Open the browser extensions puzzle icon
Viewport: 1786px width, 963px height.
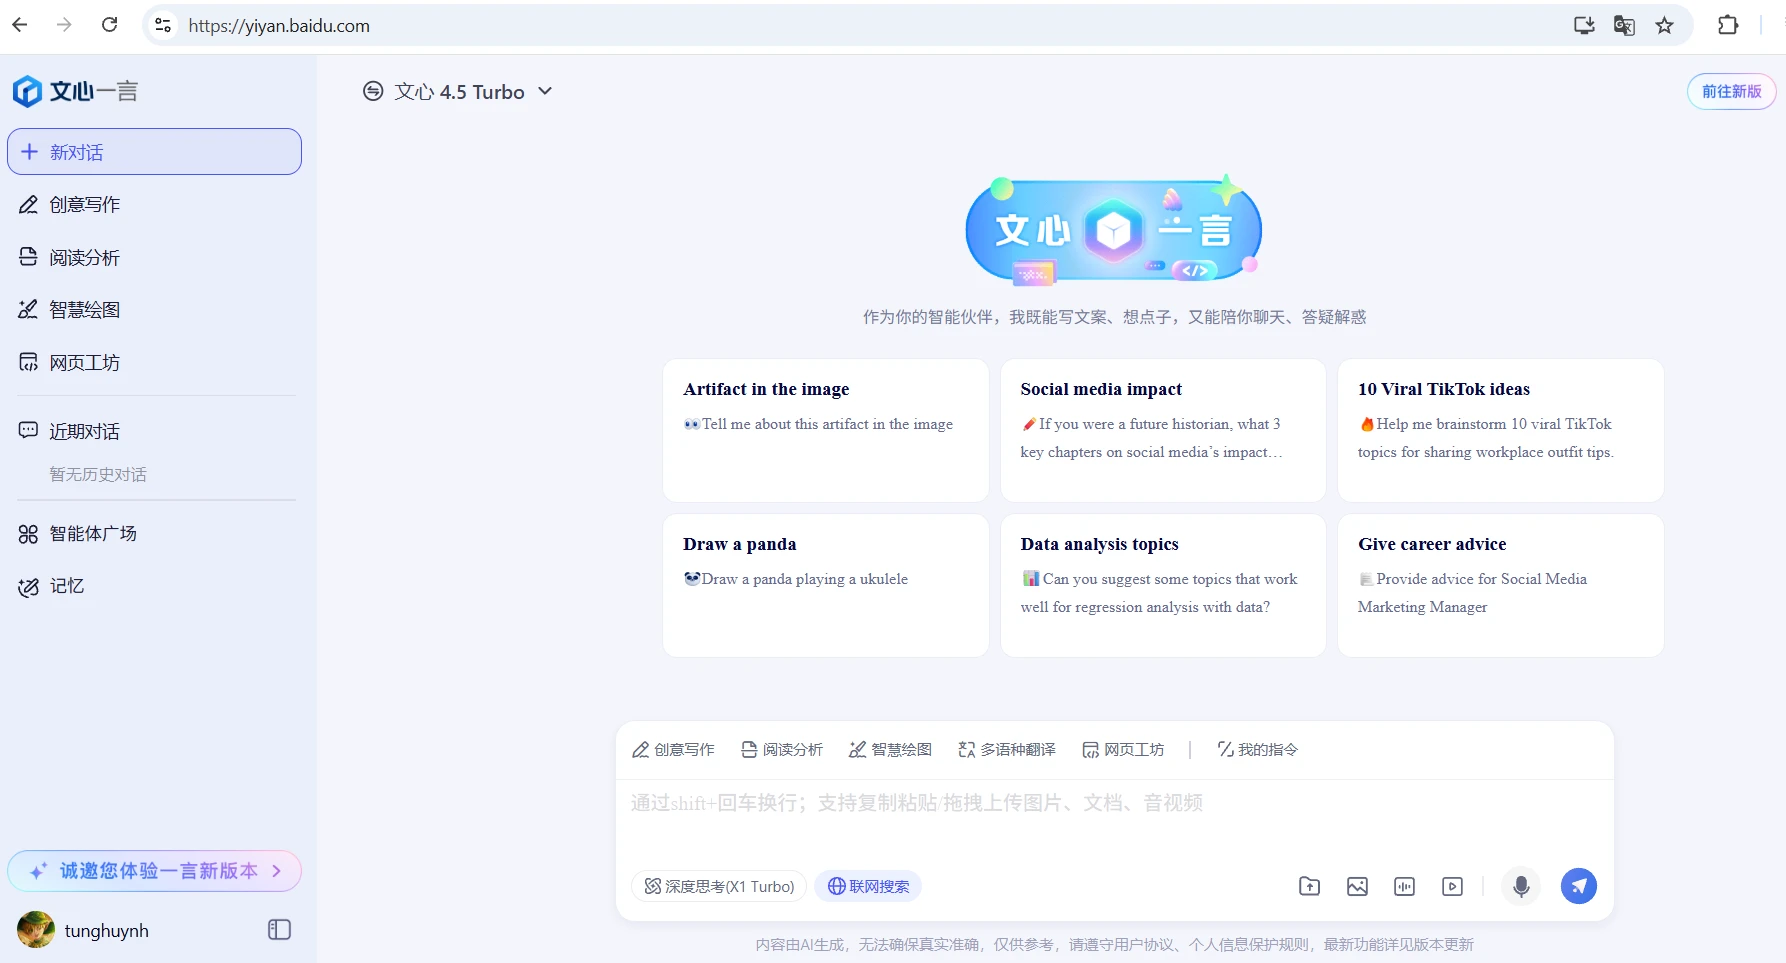click(1728, 25)
